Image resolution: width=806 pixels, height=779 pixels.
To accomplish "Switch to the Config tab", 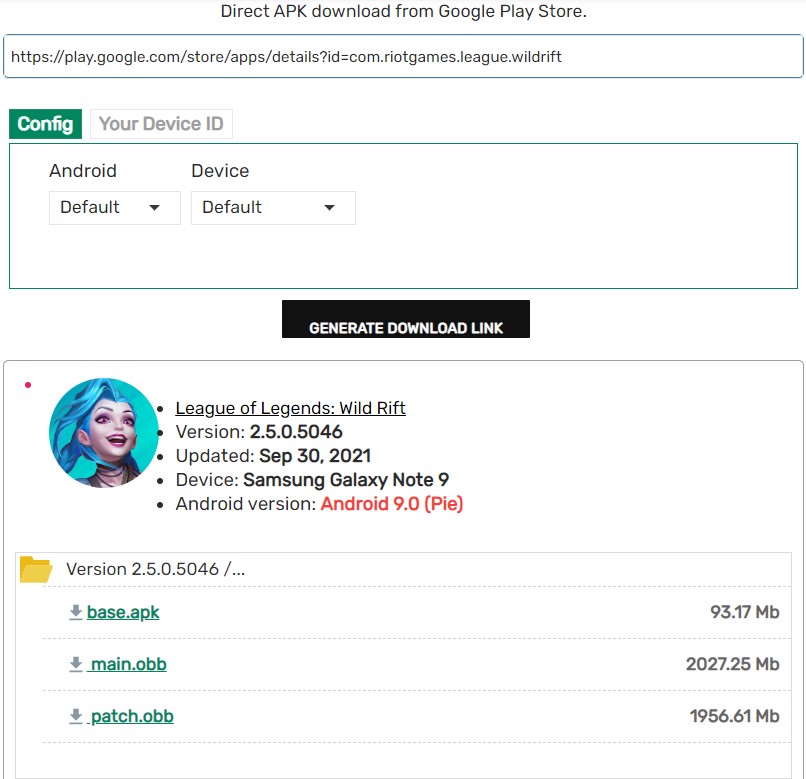I will (x=45, y=124).
